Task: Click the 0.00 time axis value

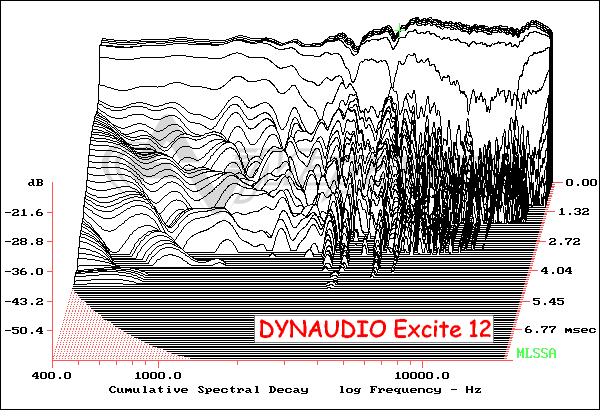Action: pos(581,183)
